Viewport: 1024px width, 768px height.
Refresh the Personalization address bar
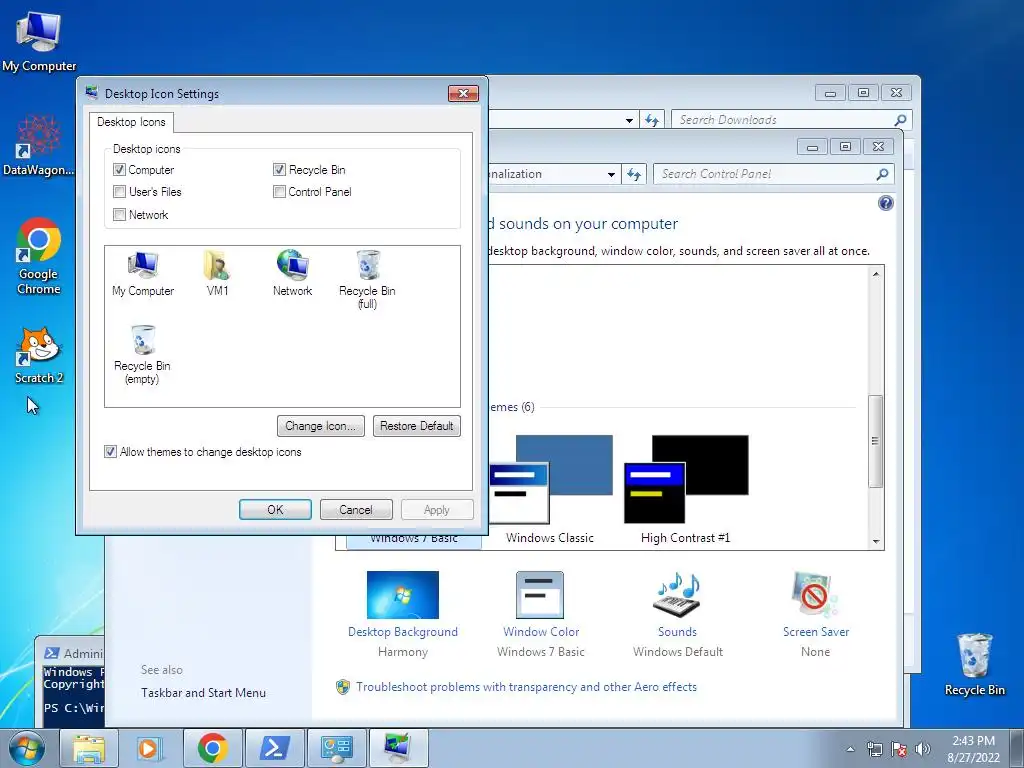633,174
